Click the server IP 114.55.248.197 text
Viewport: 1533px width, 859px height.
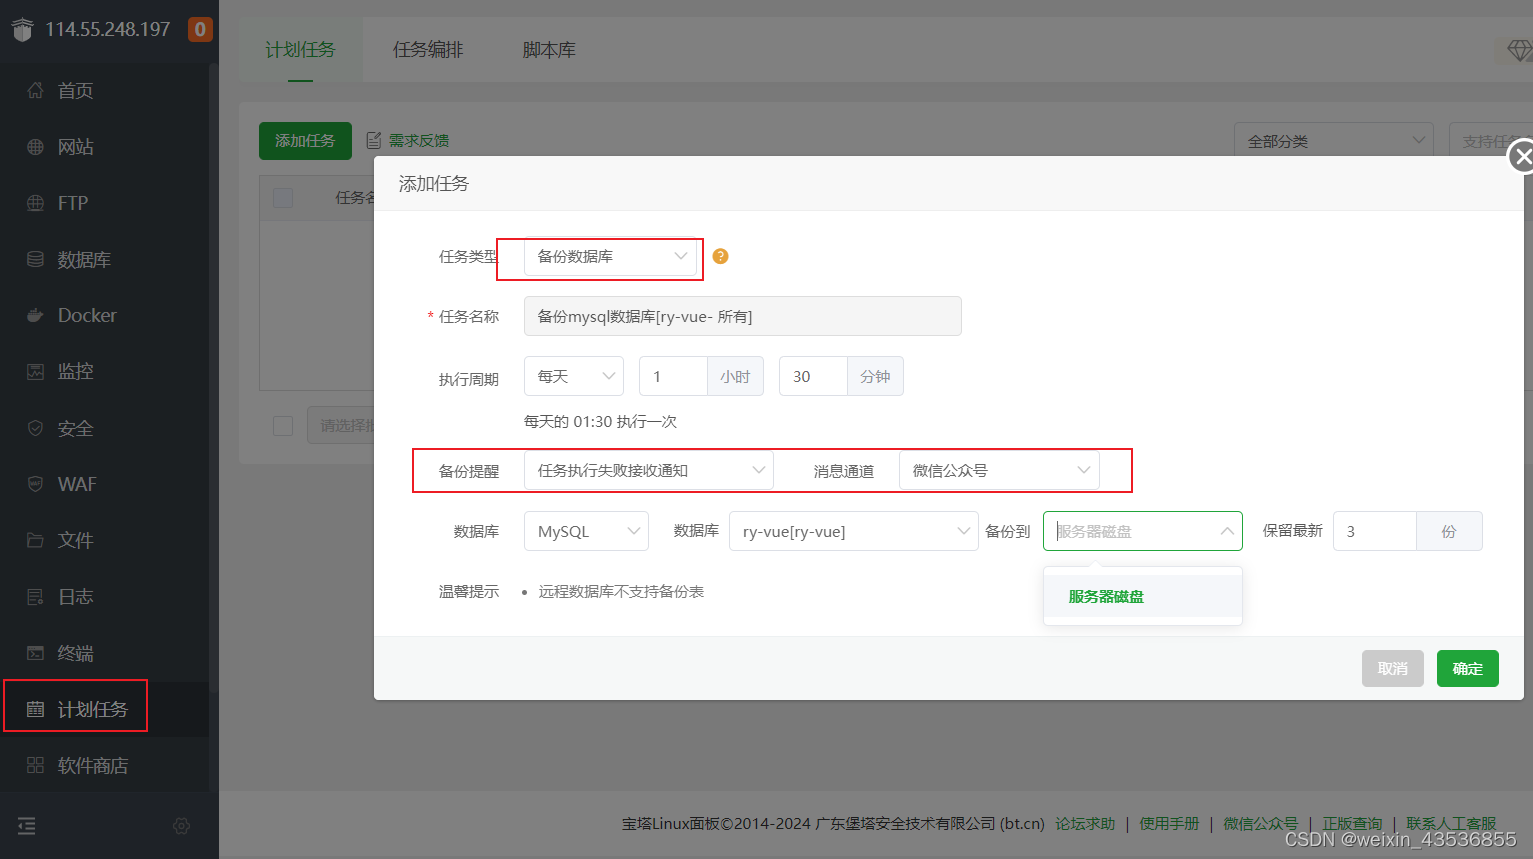click(108, 29)
